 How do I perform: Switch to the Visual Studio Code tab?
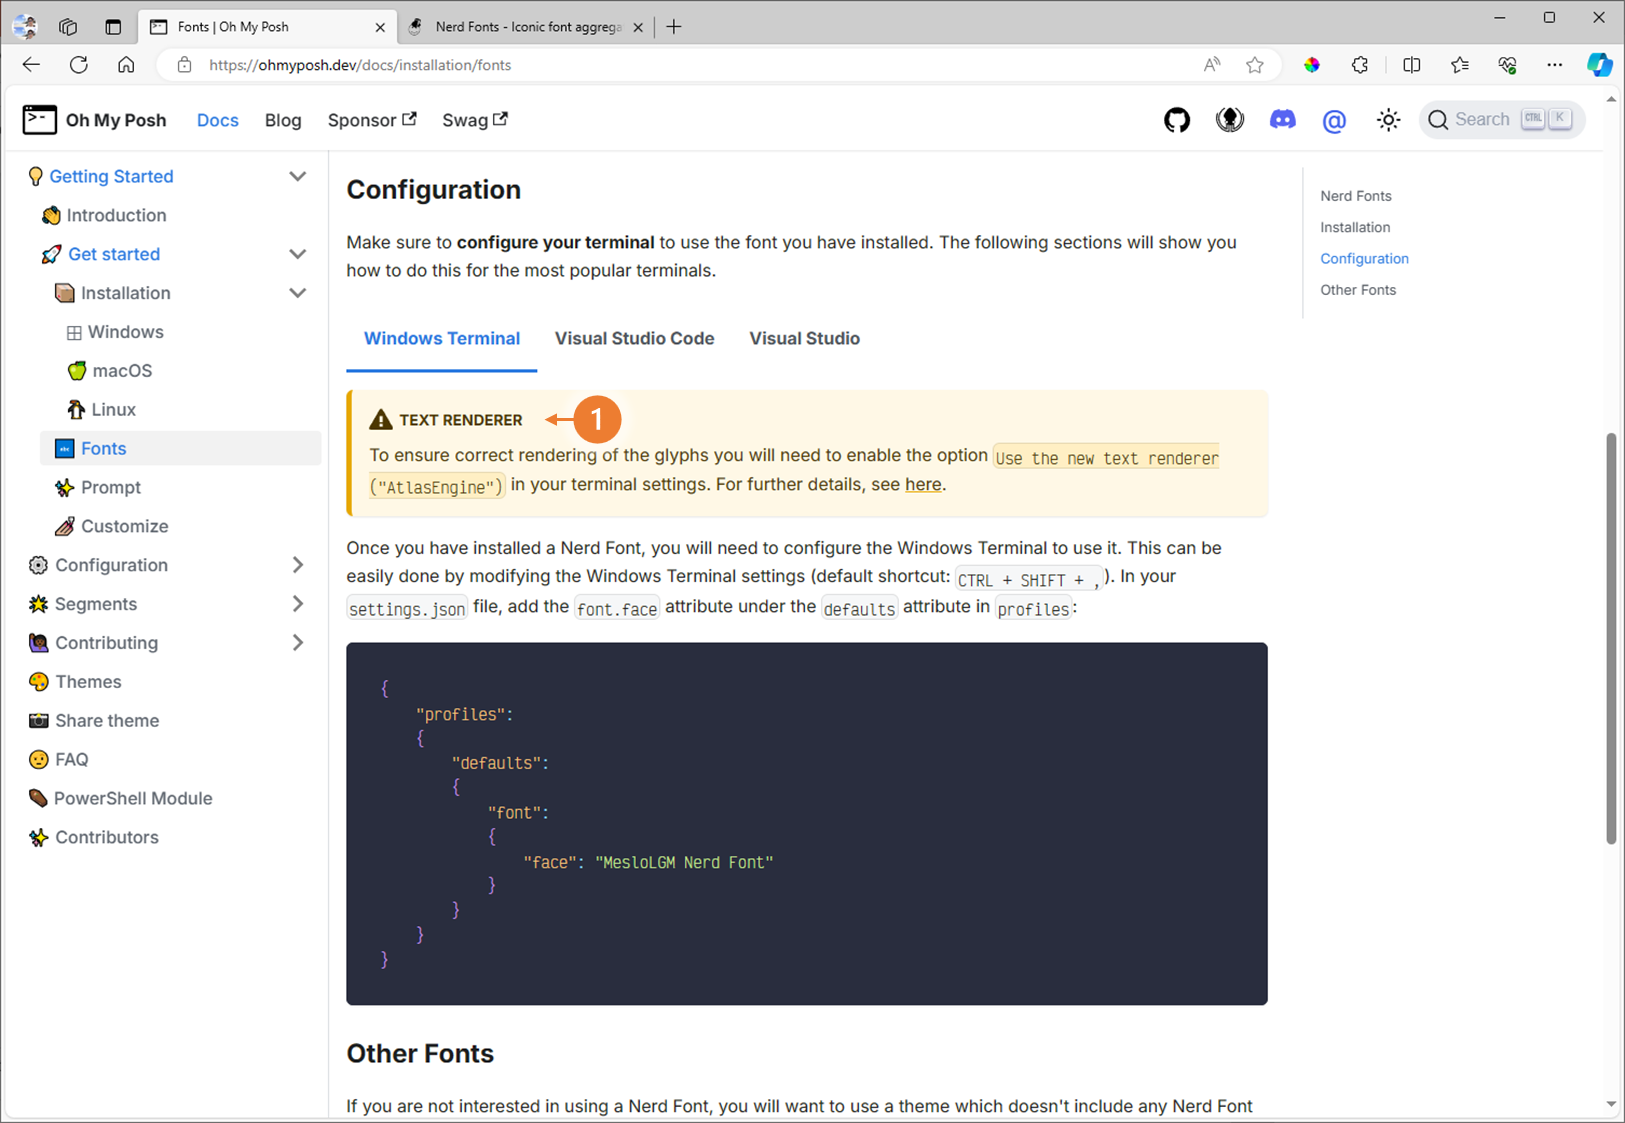coord(635,339)
